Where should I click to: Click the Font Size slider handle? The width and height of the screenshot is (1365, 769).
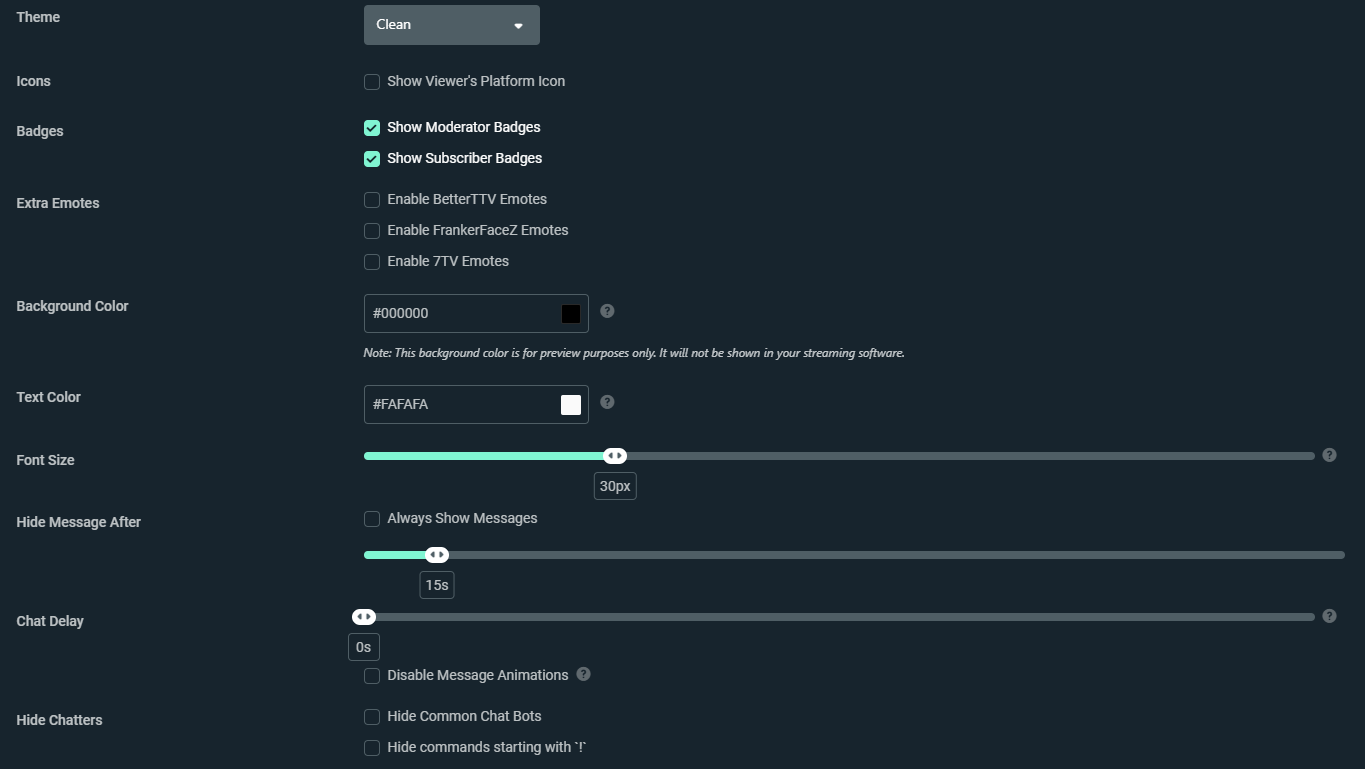tap(615, 455)
